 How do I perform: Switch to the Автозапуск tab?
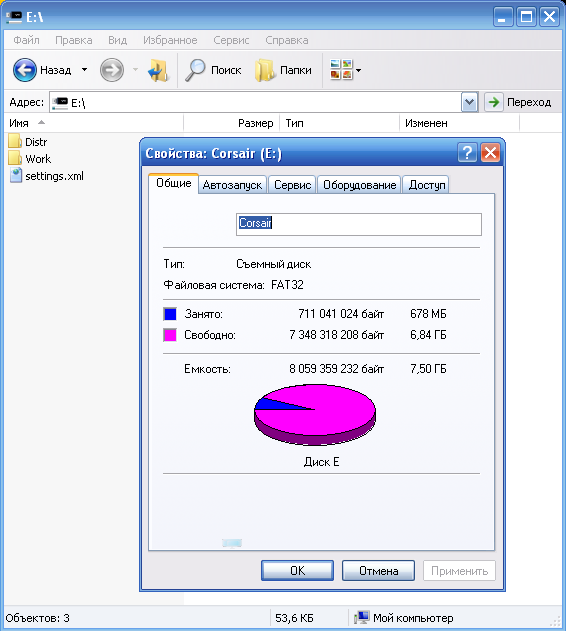click(232, 185)
